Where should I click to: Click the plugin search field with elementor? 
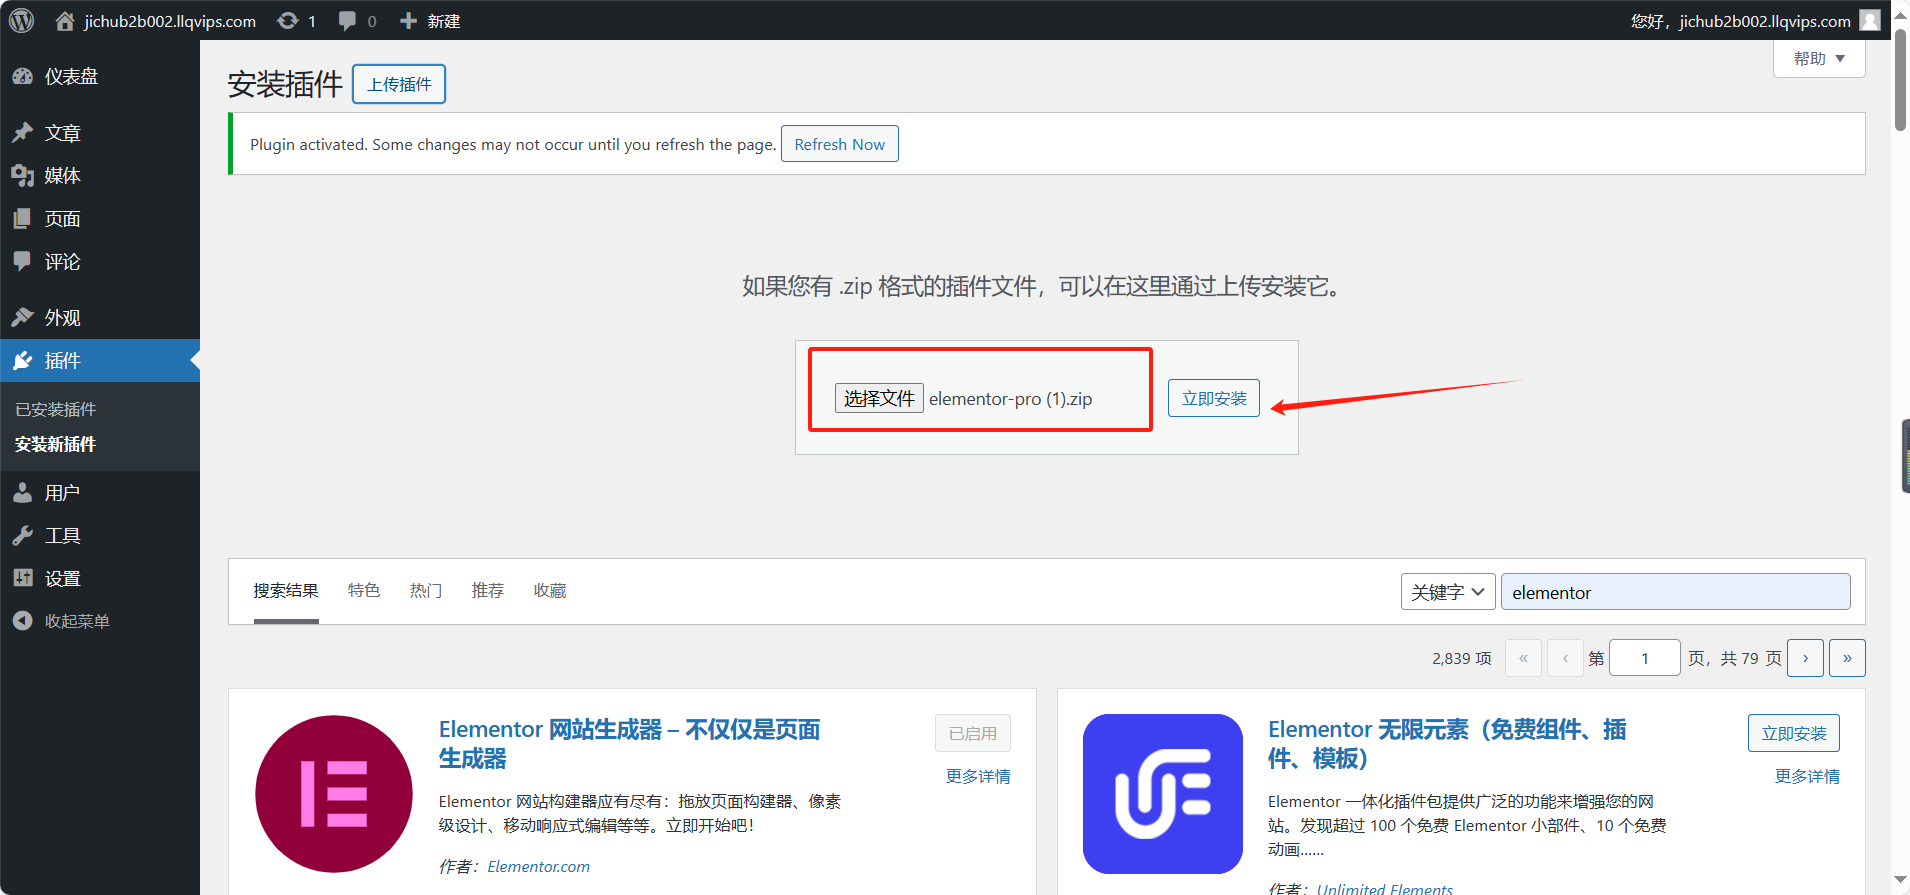1676,592
